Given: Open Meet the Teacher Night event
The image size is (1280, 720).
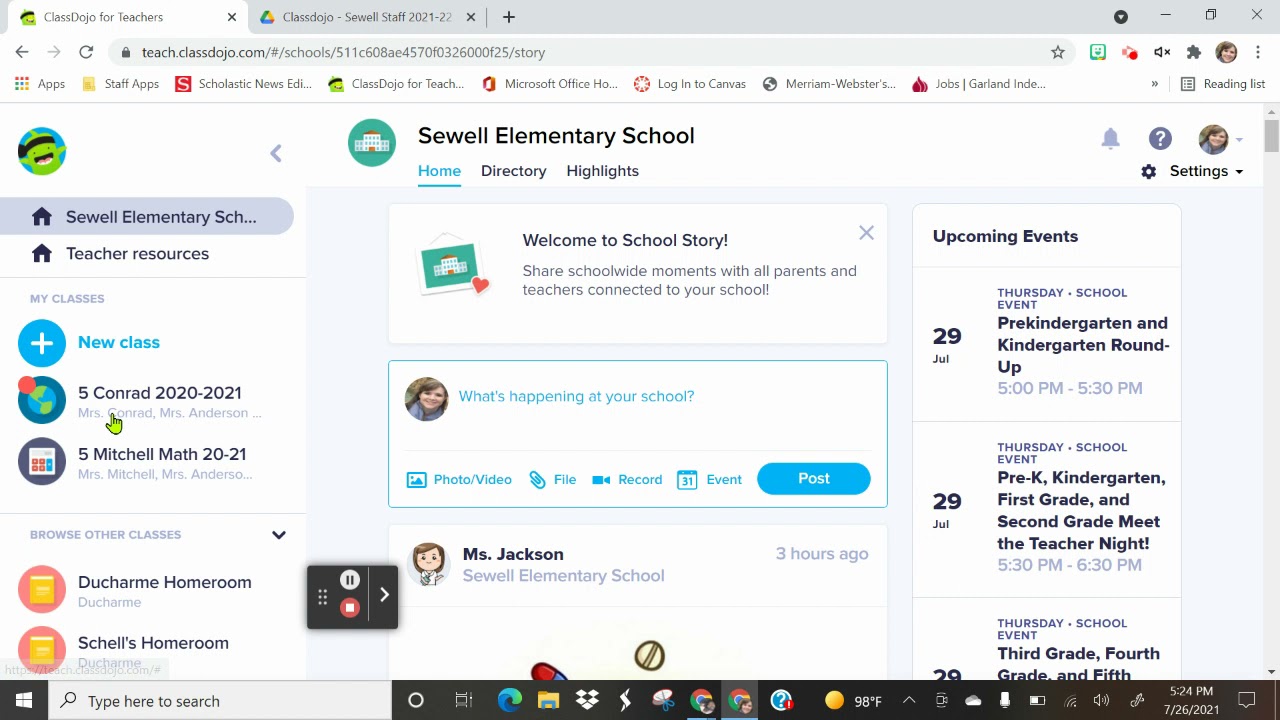Looking at the screenshot, I should click(x=1081, y=510).
